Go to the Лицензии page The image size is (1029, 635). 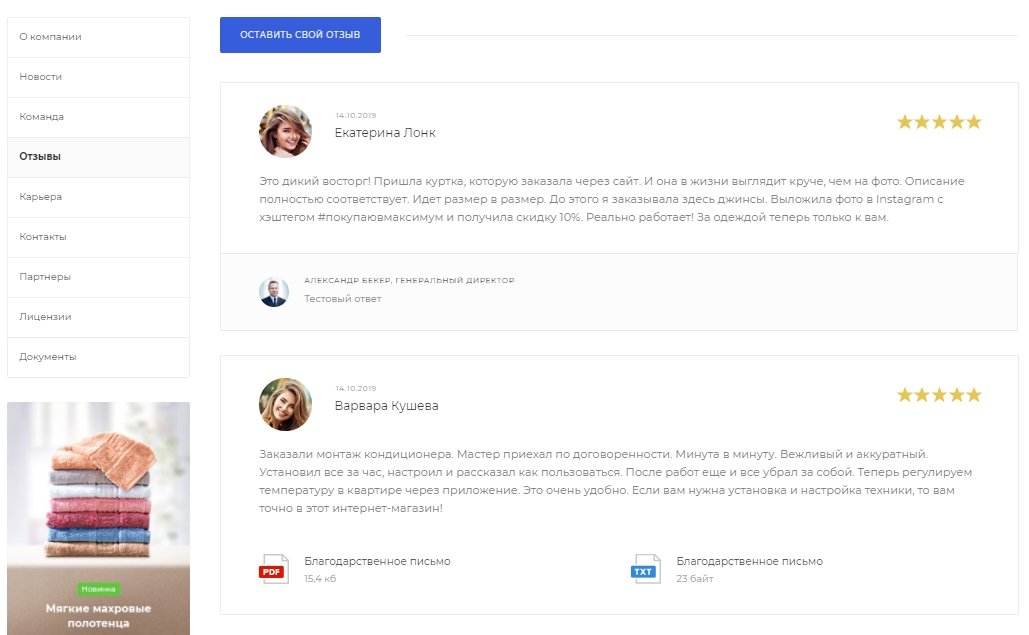click(98, 317)
